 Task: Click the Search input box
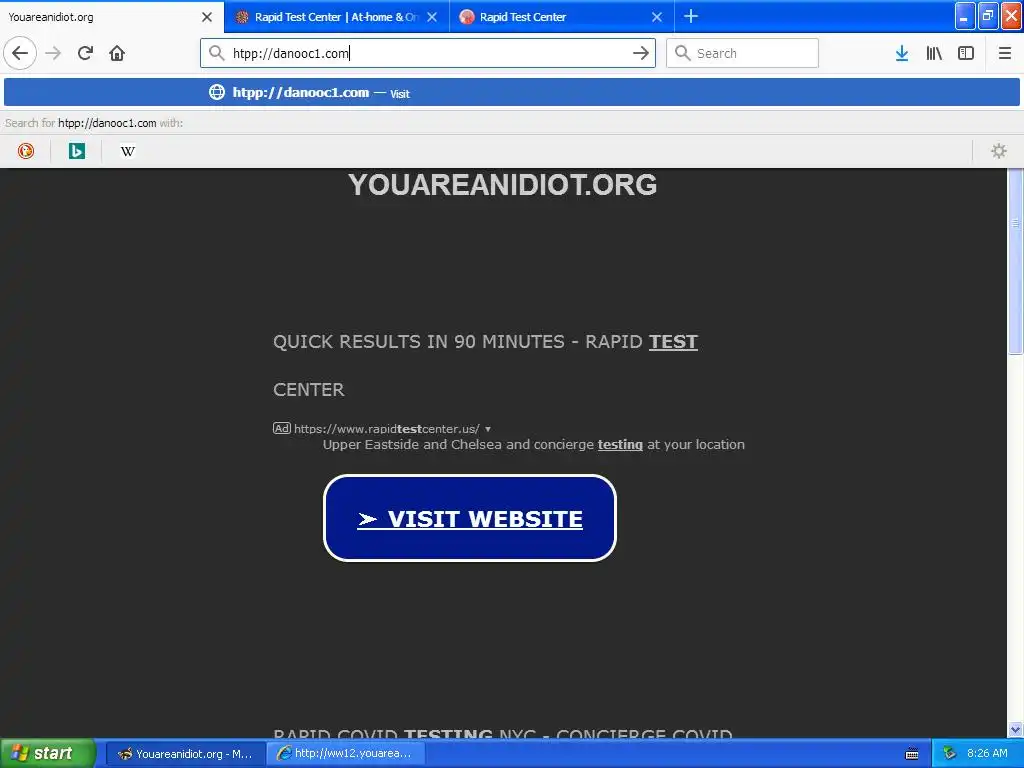[742, 53]
